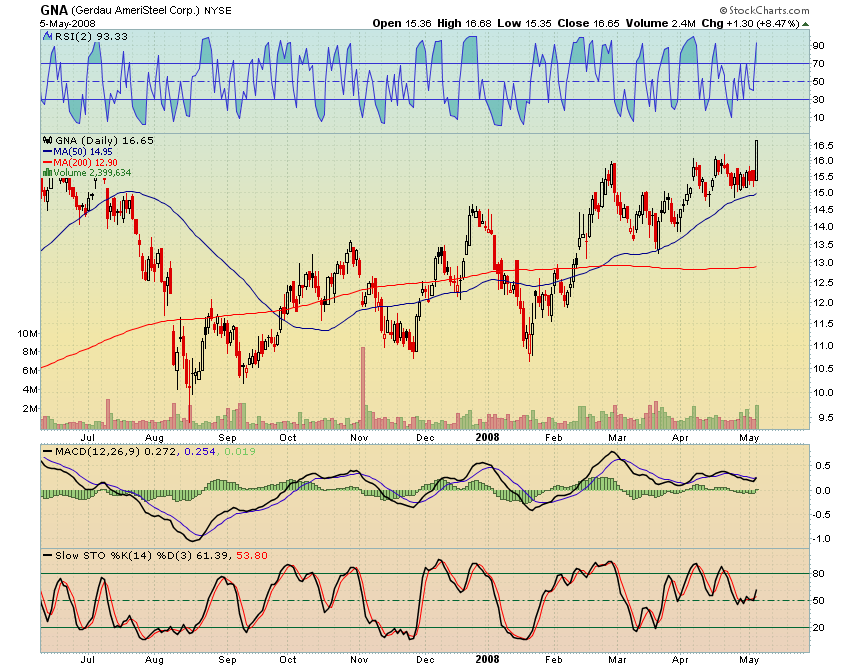Click the GNA ticker symbol in the title
The width and height of the screenshot is (850, 668).
[x=54, y=10]
